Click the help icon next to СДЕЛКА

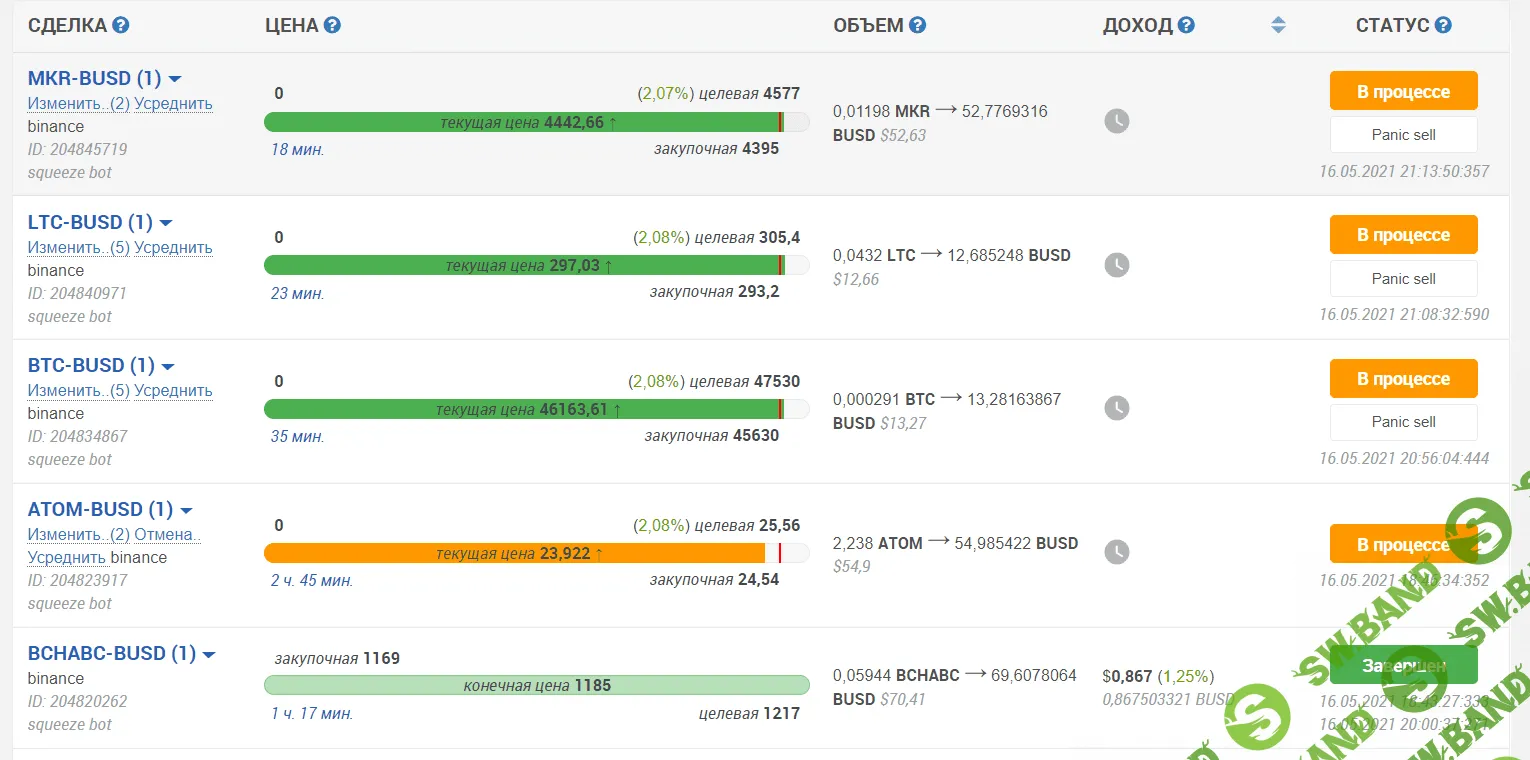[121, 26]
